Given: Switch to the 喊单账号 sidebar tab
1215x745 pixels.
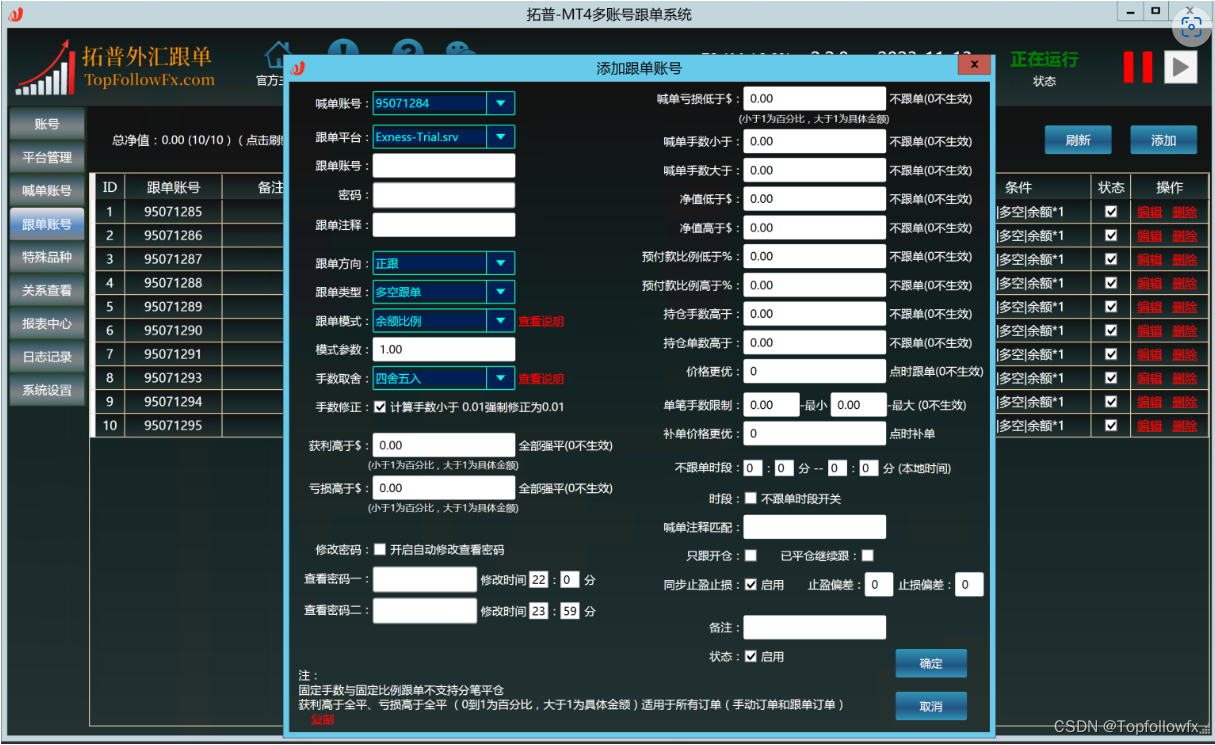Looking at the screenshot, I should pos(47,191).
